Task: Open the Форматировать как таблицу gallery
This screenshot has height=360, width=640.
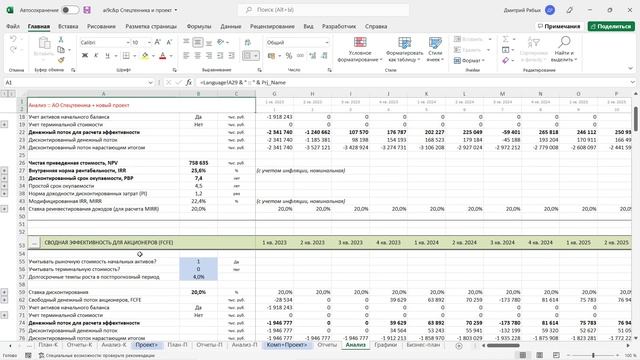Action: [404, 49]
